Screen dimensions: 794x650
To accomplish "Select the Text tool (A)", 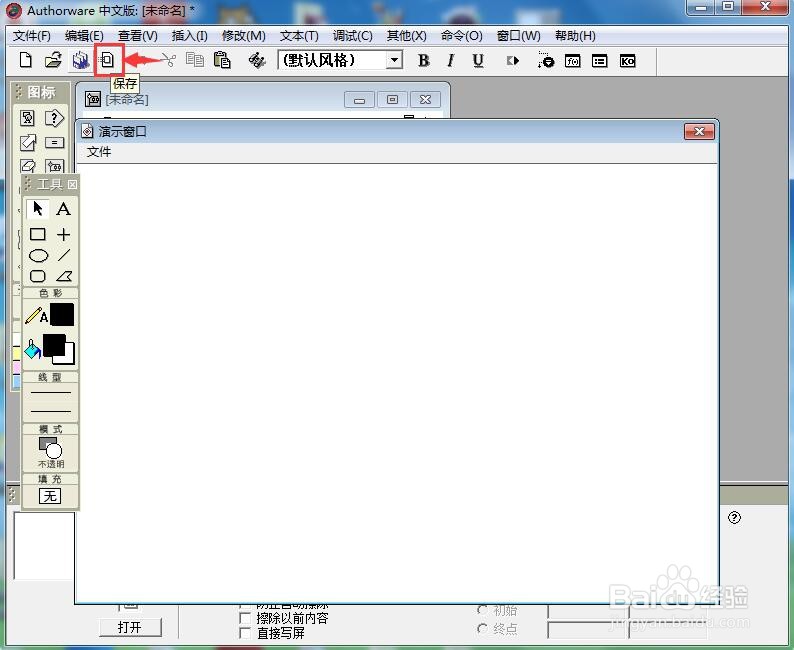I will 63,209.
